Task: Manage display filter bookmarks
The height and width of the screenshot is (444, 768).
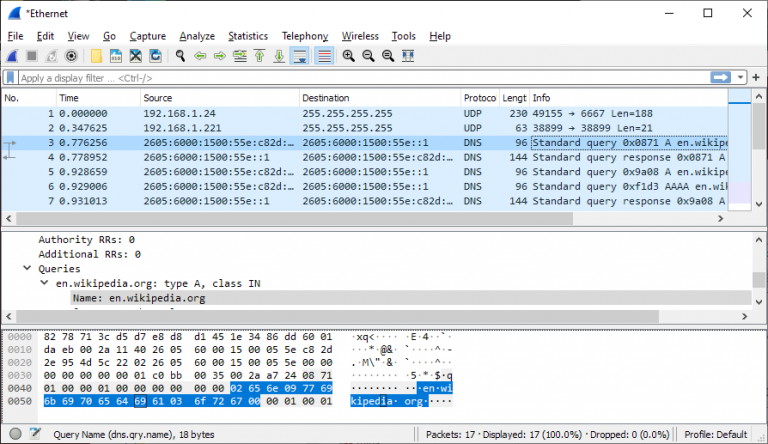Action: (10, 77)
